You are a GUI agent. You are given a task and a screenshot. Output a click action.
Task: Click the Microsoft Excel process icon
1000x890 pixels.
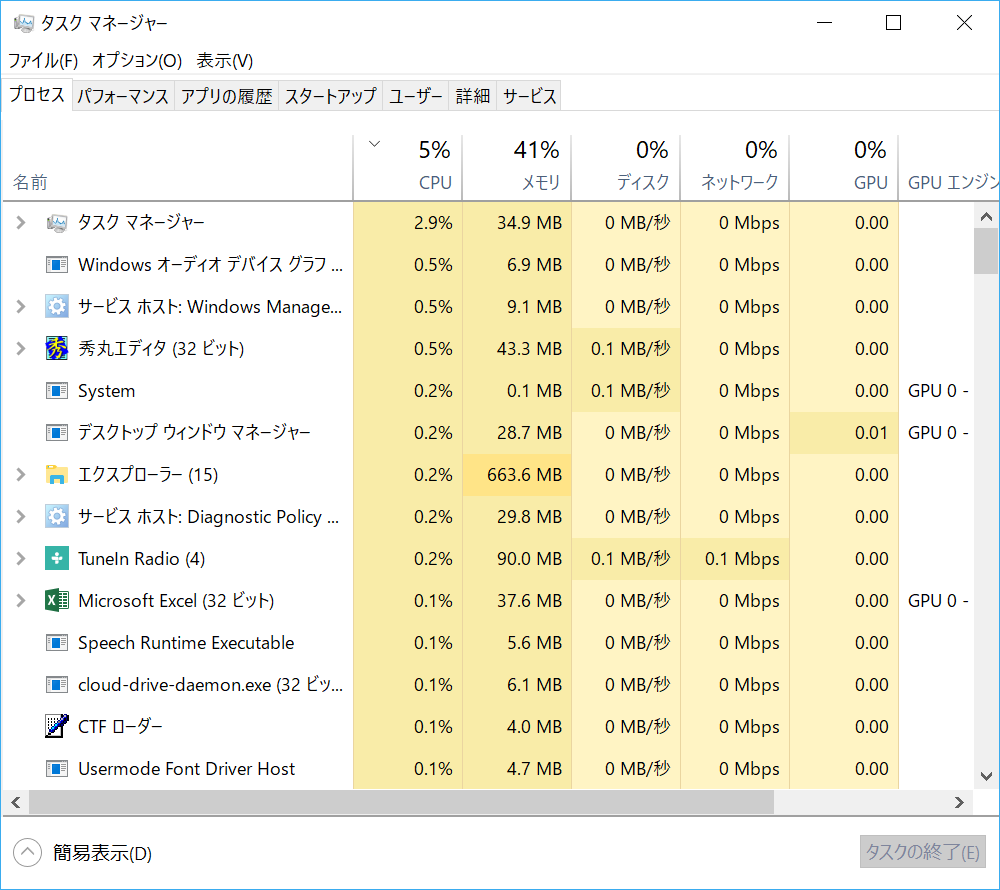(x=57, y=601)
